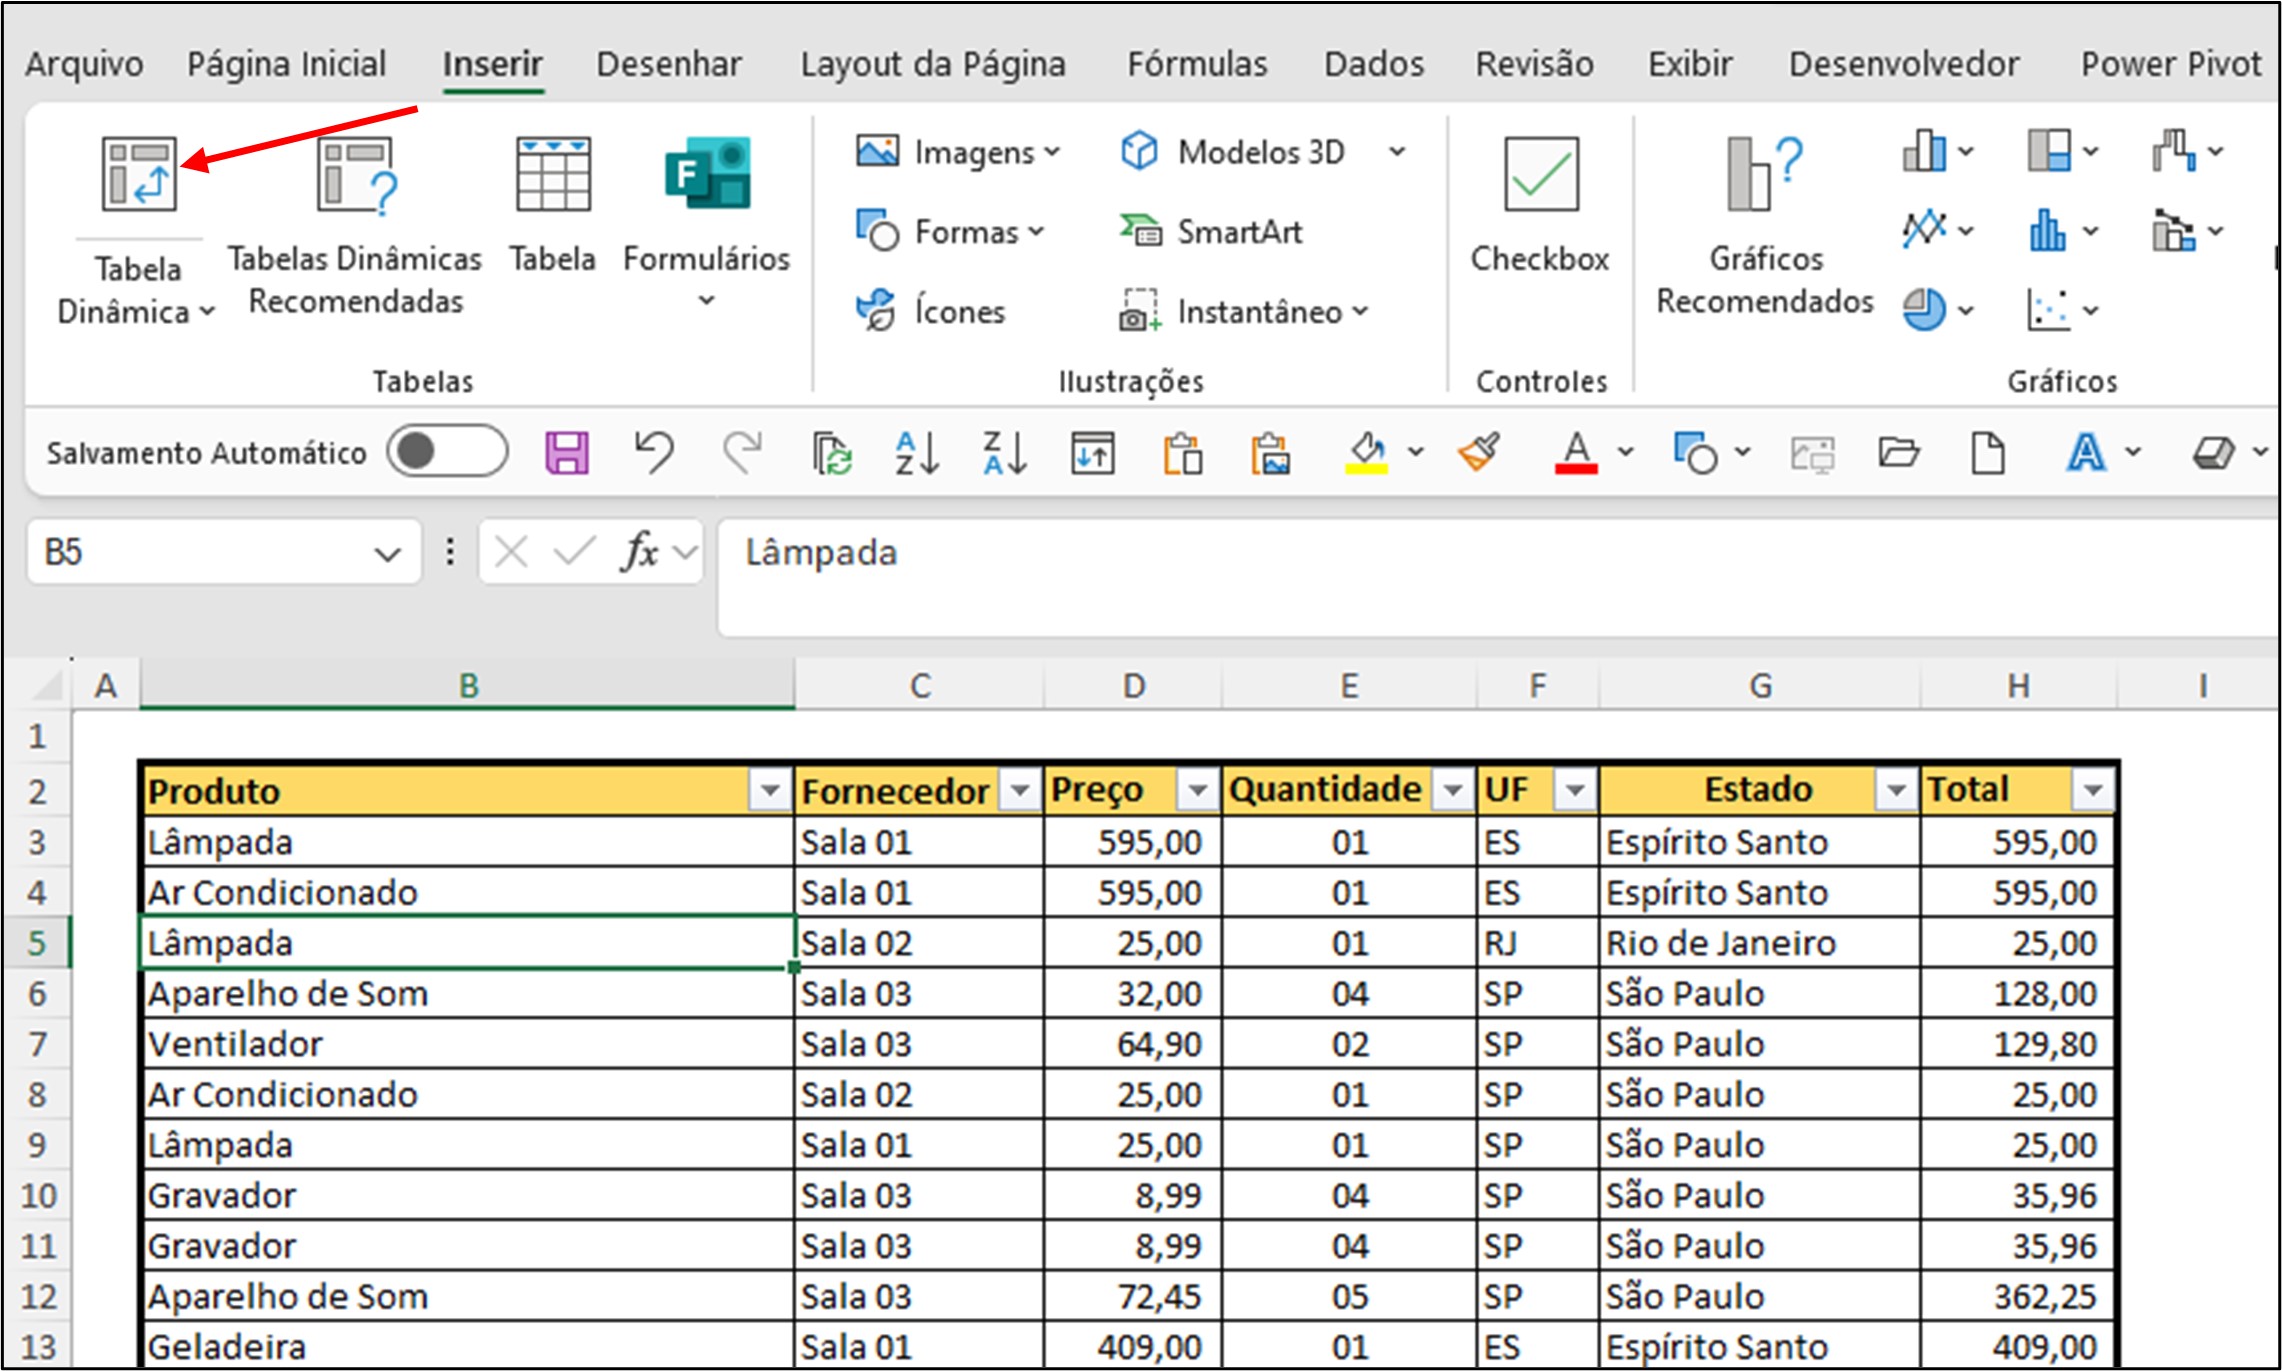The height and width of the screenshot is (1371, 2282).
Task: Confirm formula bar entry with checkmark
Action: coord(574,551)
